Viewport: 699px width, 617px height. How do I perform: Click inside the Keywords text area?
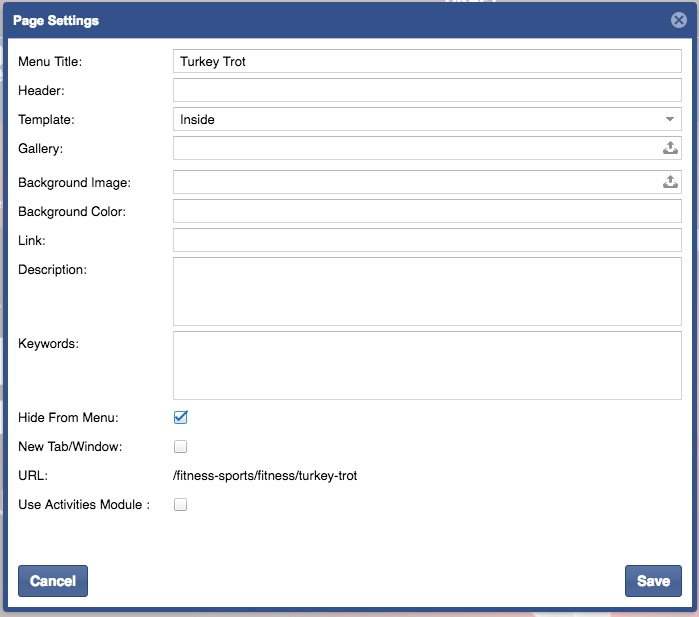(x=427, y=365)
